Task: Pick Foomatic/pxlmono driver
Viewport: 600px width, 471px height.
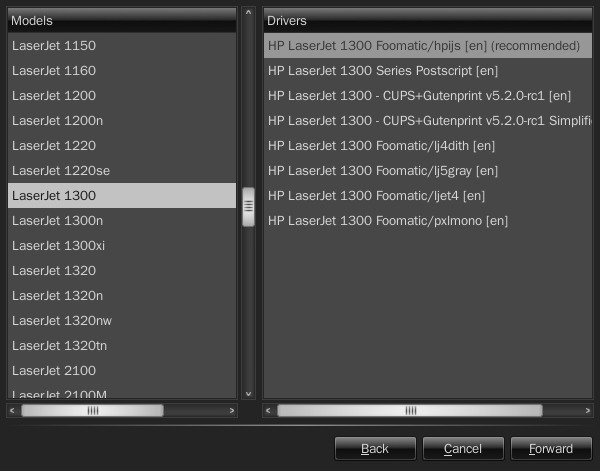Action: [428, 220]
